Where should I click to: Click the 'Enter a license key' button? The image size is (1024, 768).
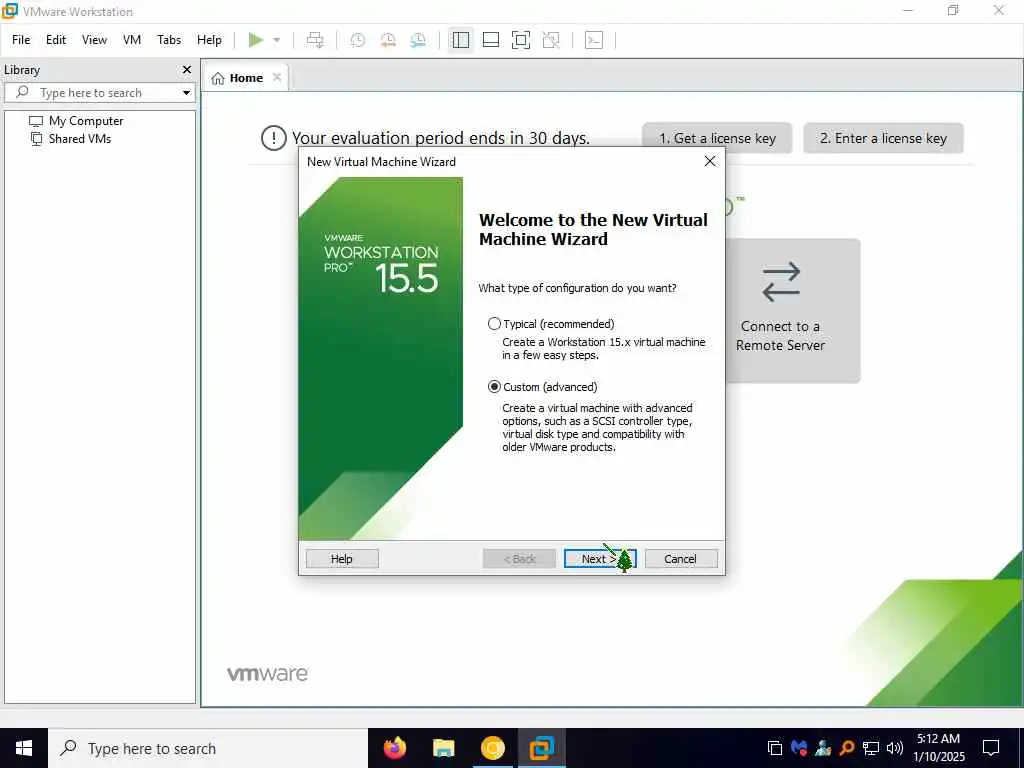tap(883, 138)
